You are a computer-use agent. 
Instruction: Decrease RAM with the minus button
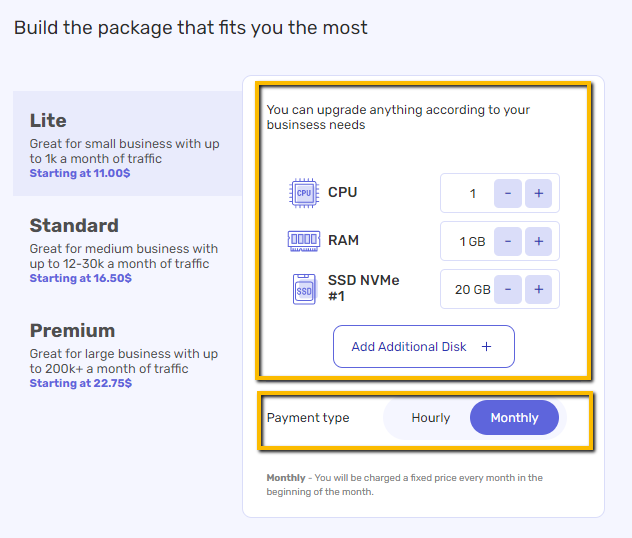508,241
